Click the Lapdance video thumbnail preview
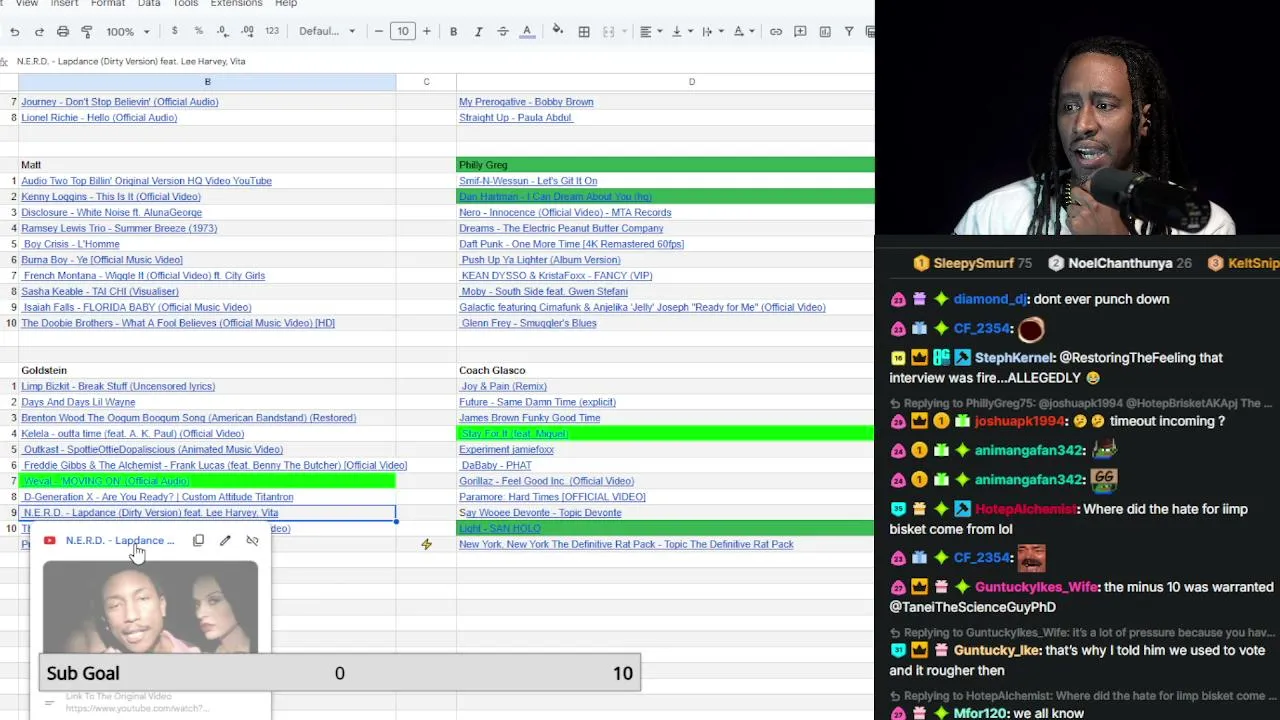The width and height of the screenshot is (1280, 720). pyautogui.click(x=150, y=607)
